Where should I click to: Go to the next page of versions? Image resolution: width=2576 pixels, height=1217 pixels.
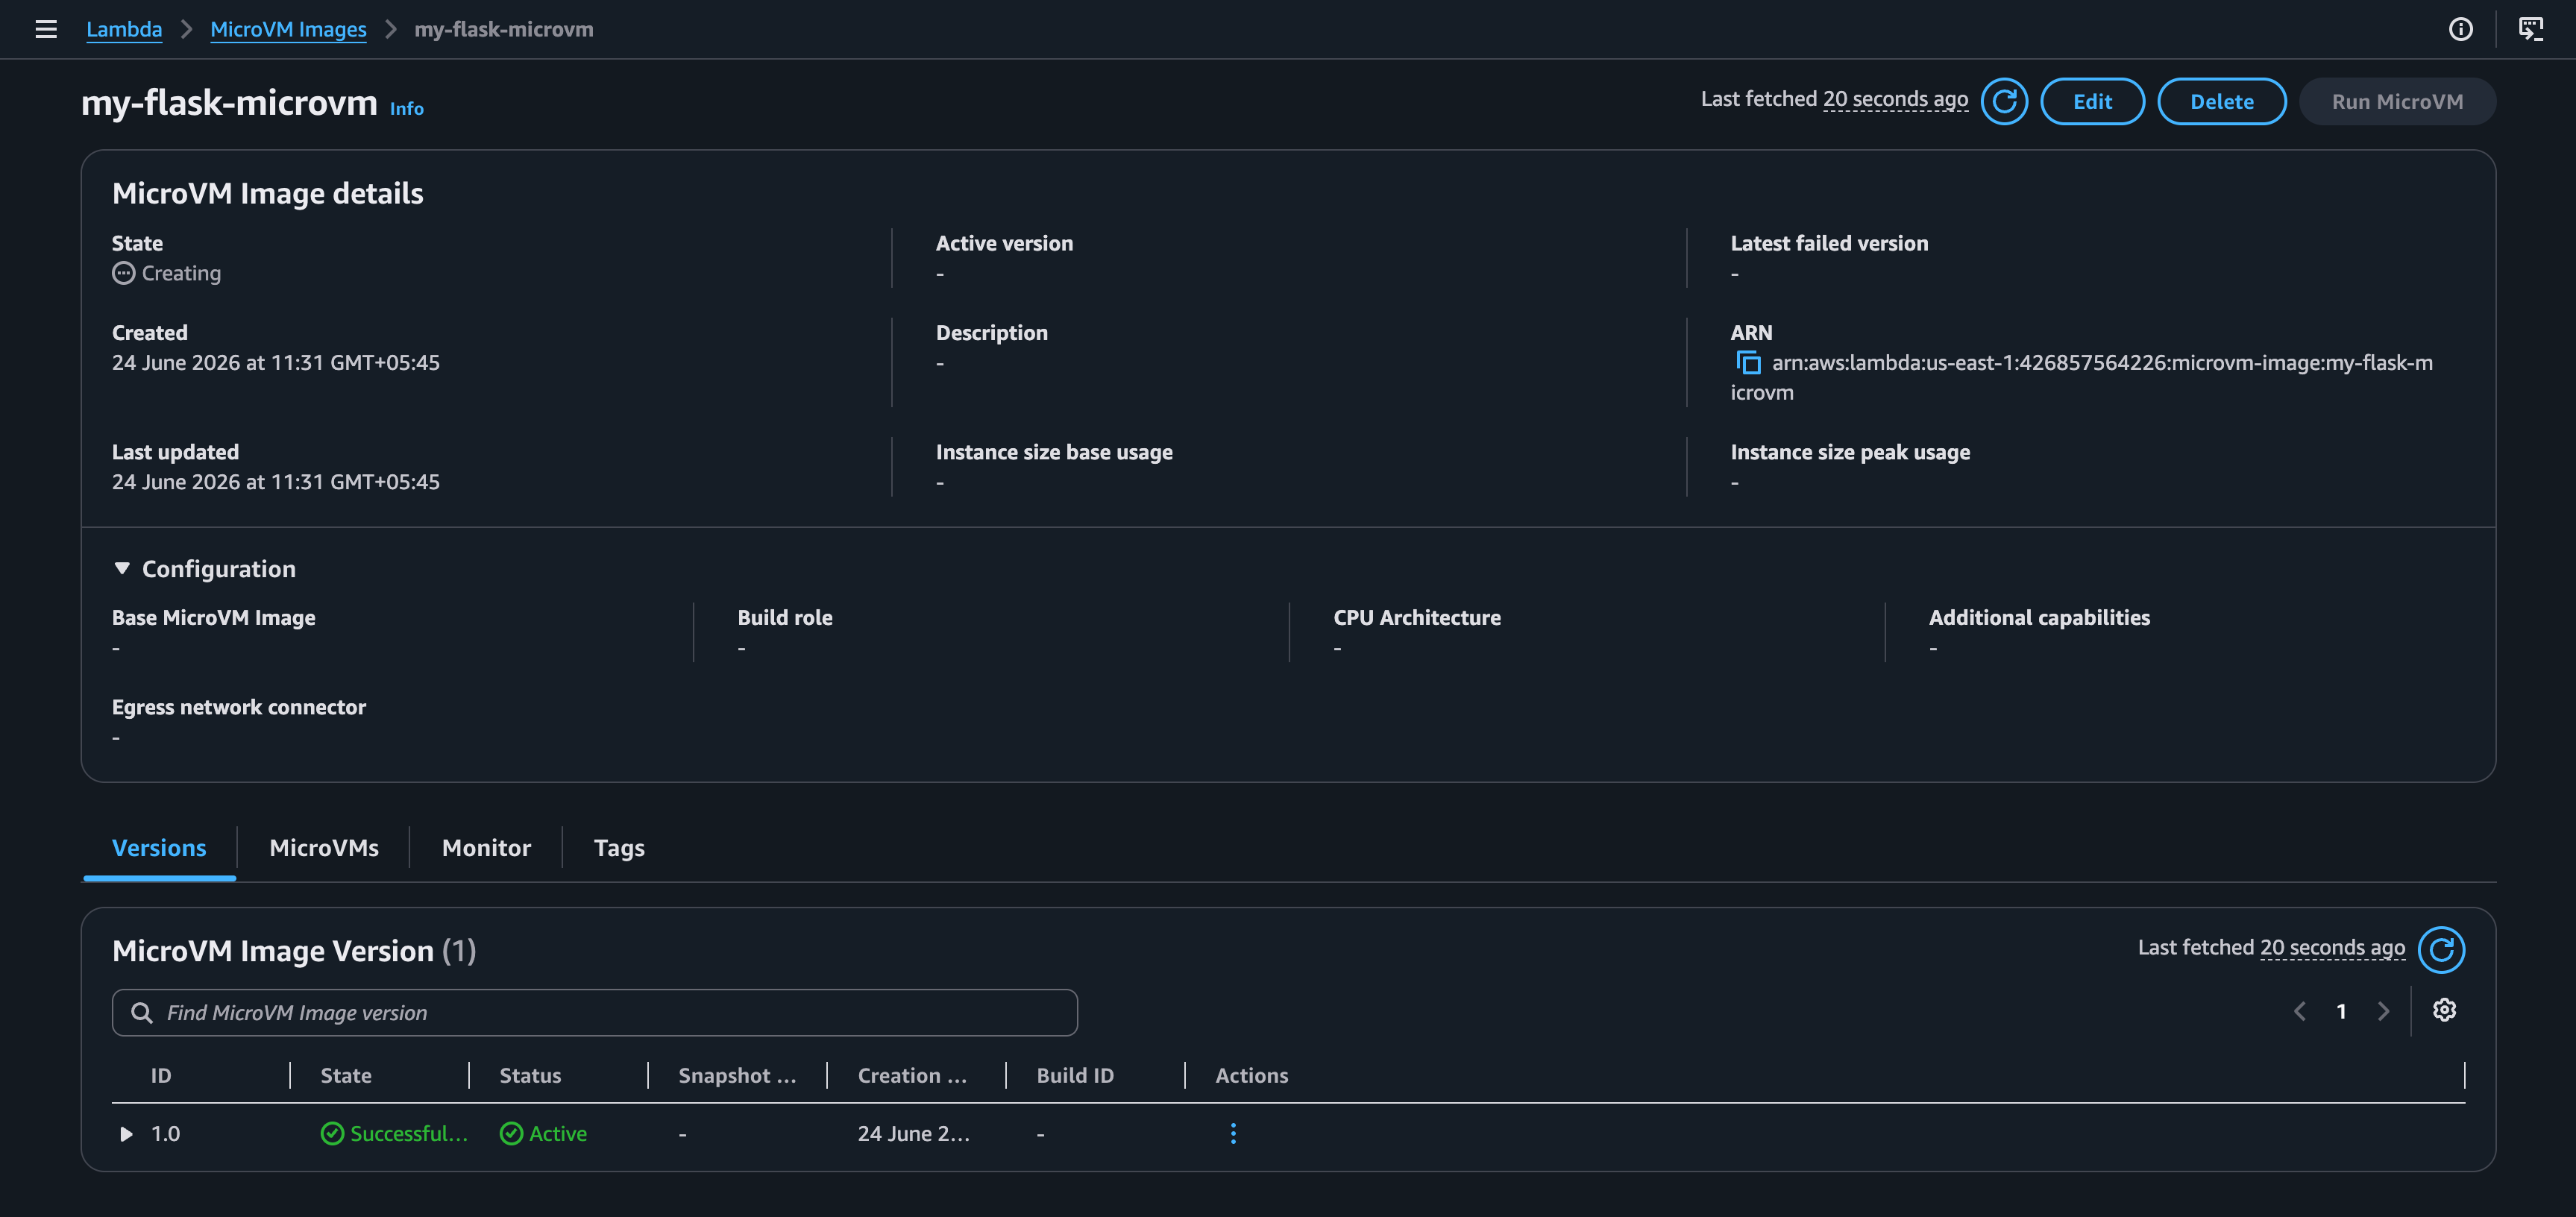2383,1011
